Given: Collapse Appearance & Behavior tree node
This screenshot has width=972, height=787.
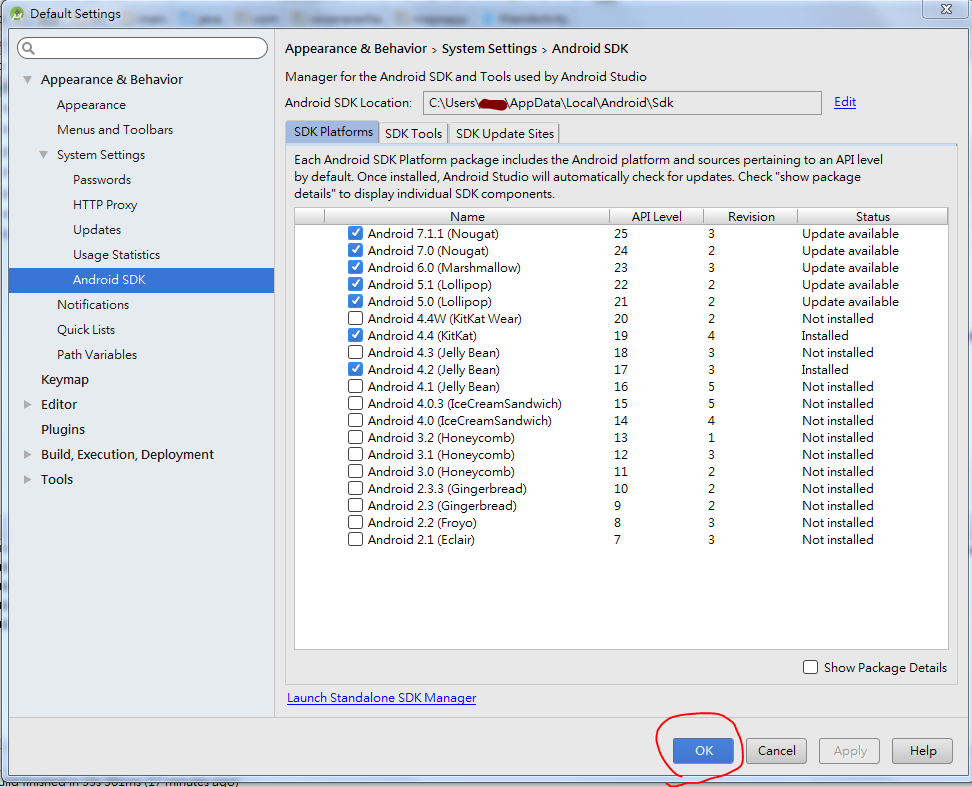Looking at the screenshot, I should [x=27, y=79].
